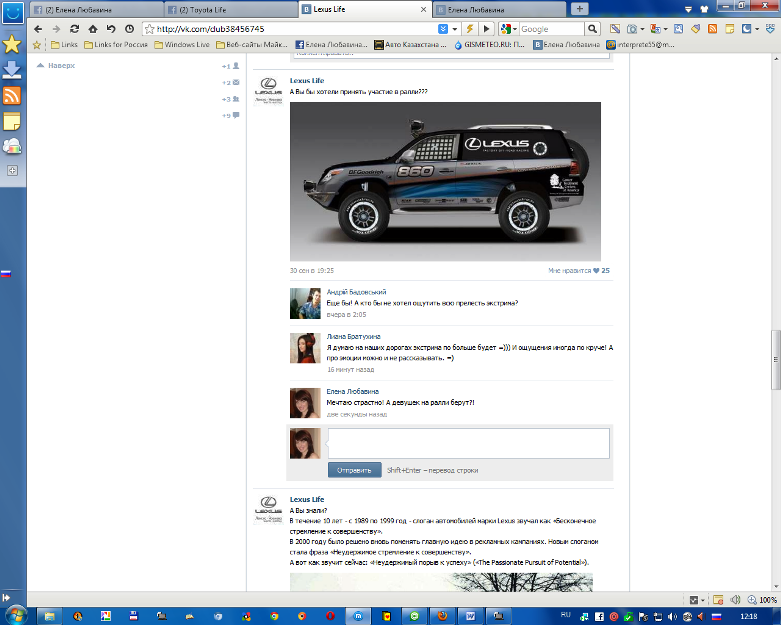The width and height of the screenshot is (781, 625).
Task: Go back to the previous page
Action: pyautogui.click(x=38, y=29)
